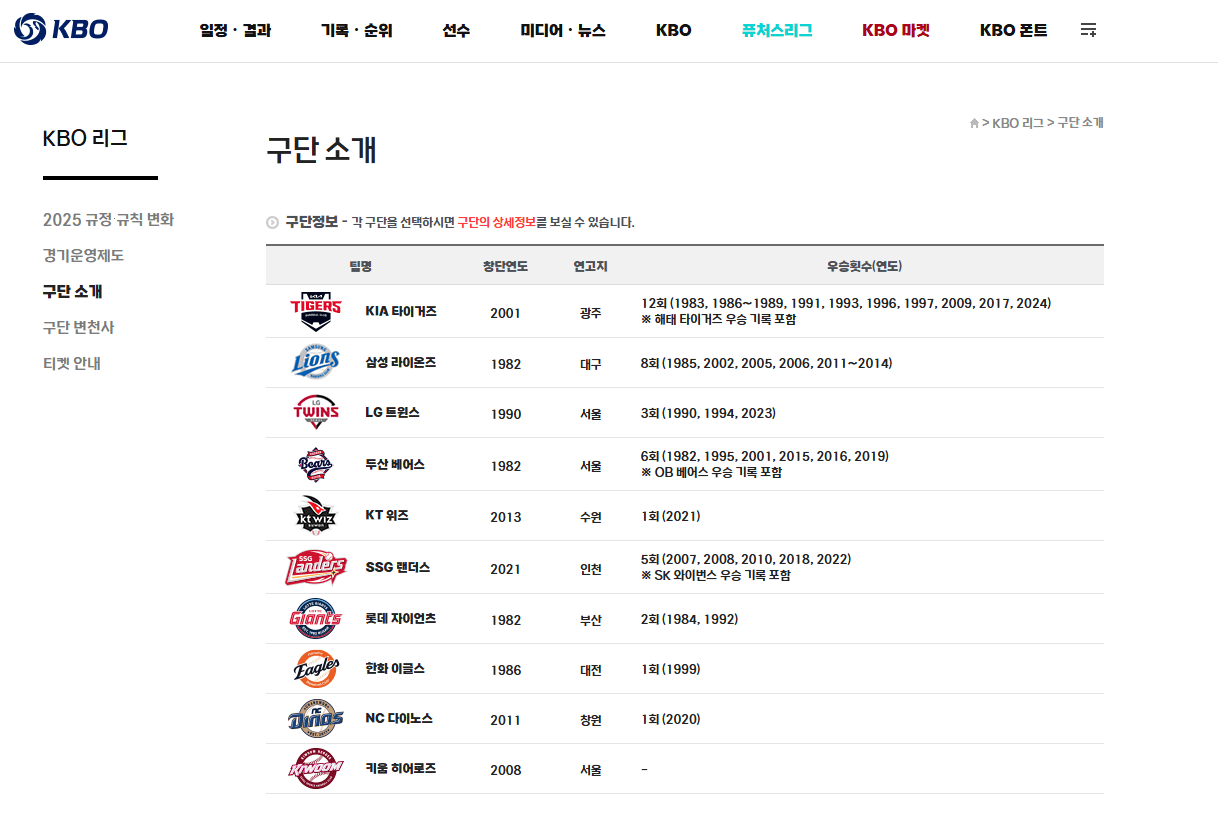Image resolution: width=1218 pixels, height=836 pixels.
Task: Open KT 위즈 team details
Action: pyautogui.click(x=387, y=515)
